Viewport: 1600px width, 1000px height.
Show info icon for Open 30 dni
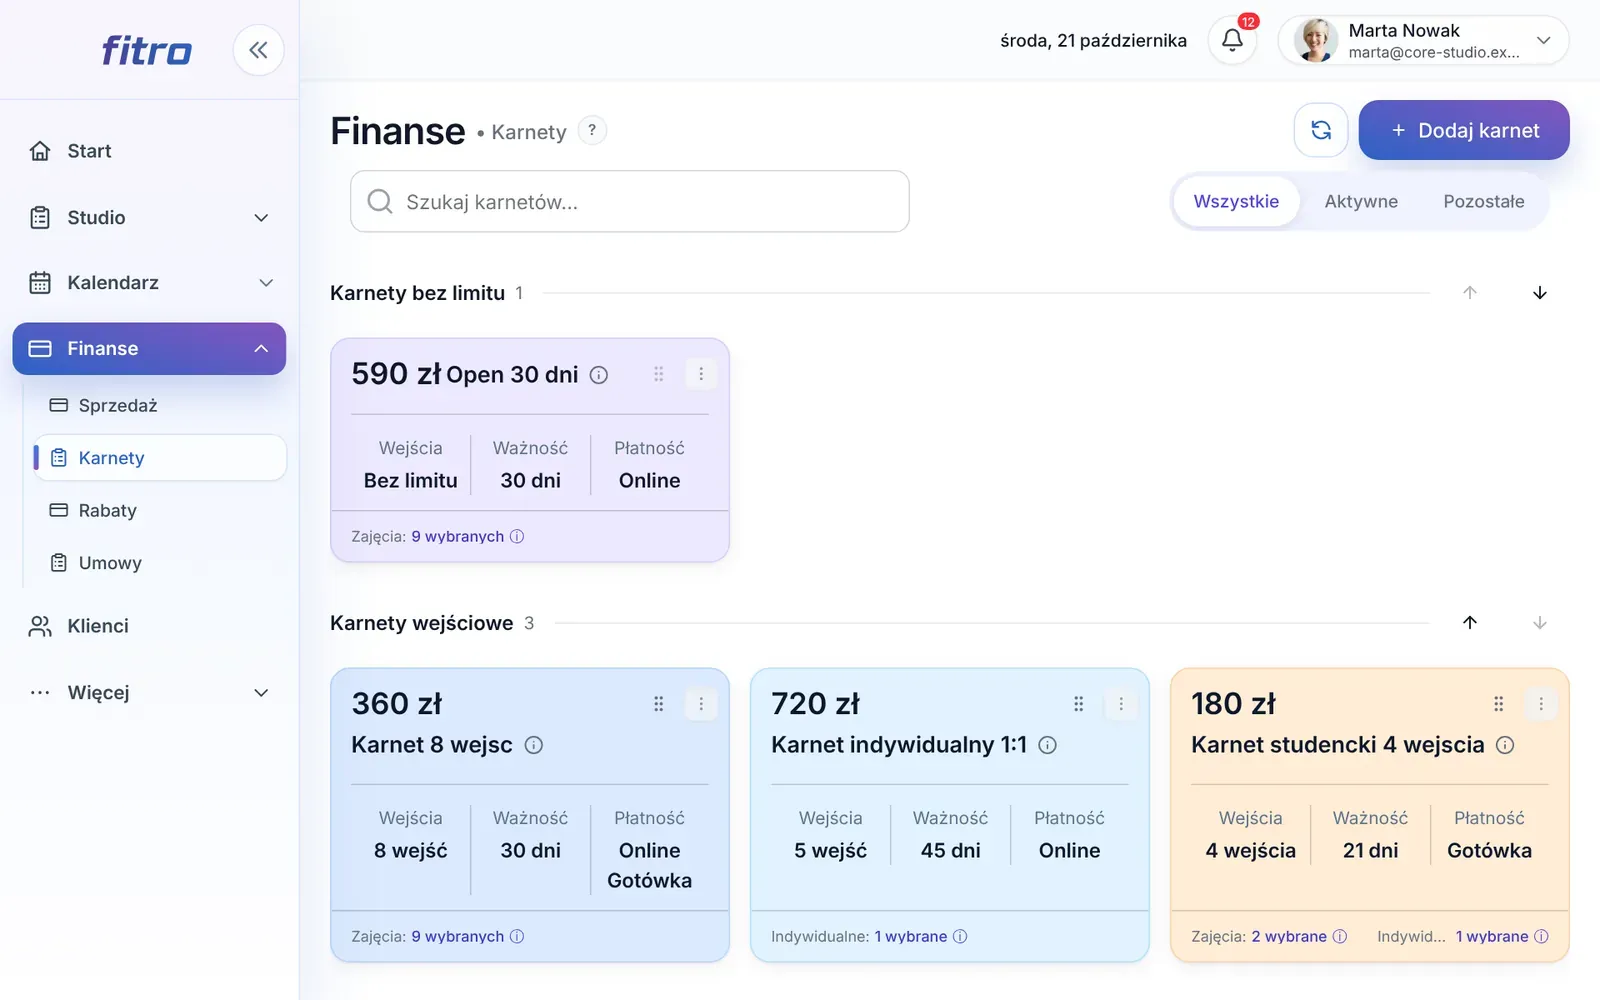pyautogui.click(x=599, y=375)
